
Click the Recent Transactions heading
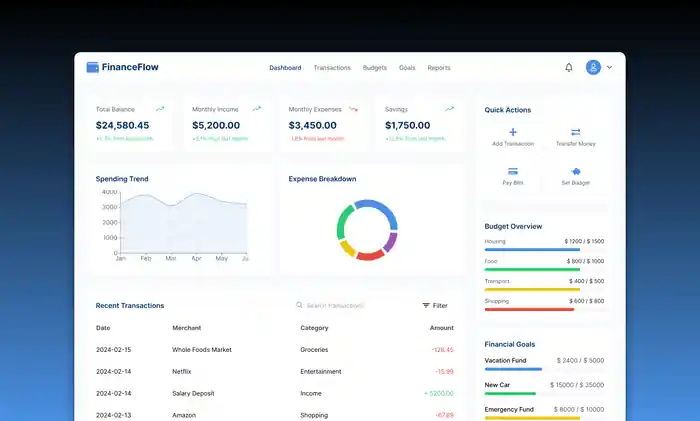click(x=130, y=305)
